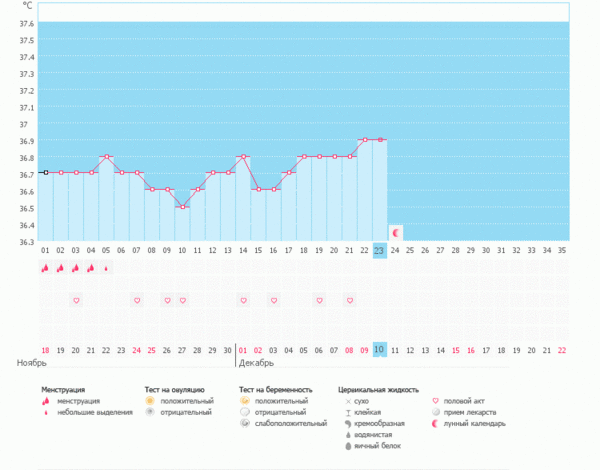
Task: Click the 'Декабрь' month label
Action: (x=256, y=363)
